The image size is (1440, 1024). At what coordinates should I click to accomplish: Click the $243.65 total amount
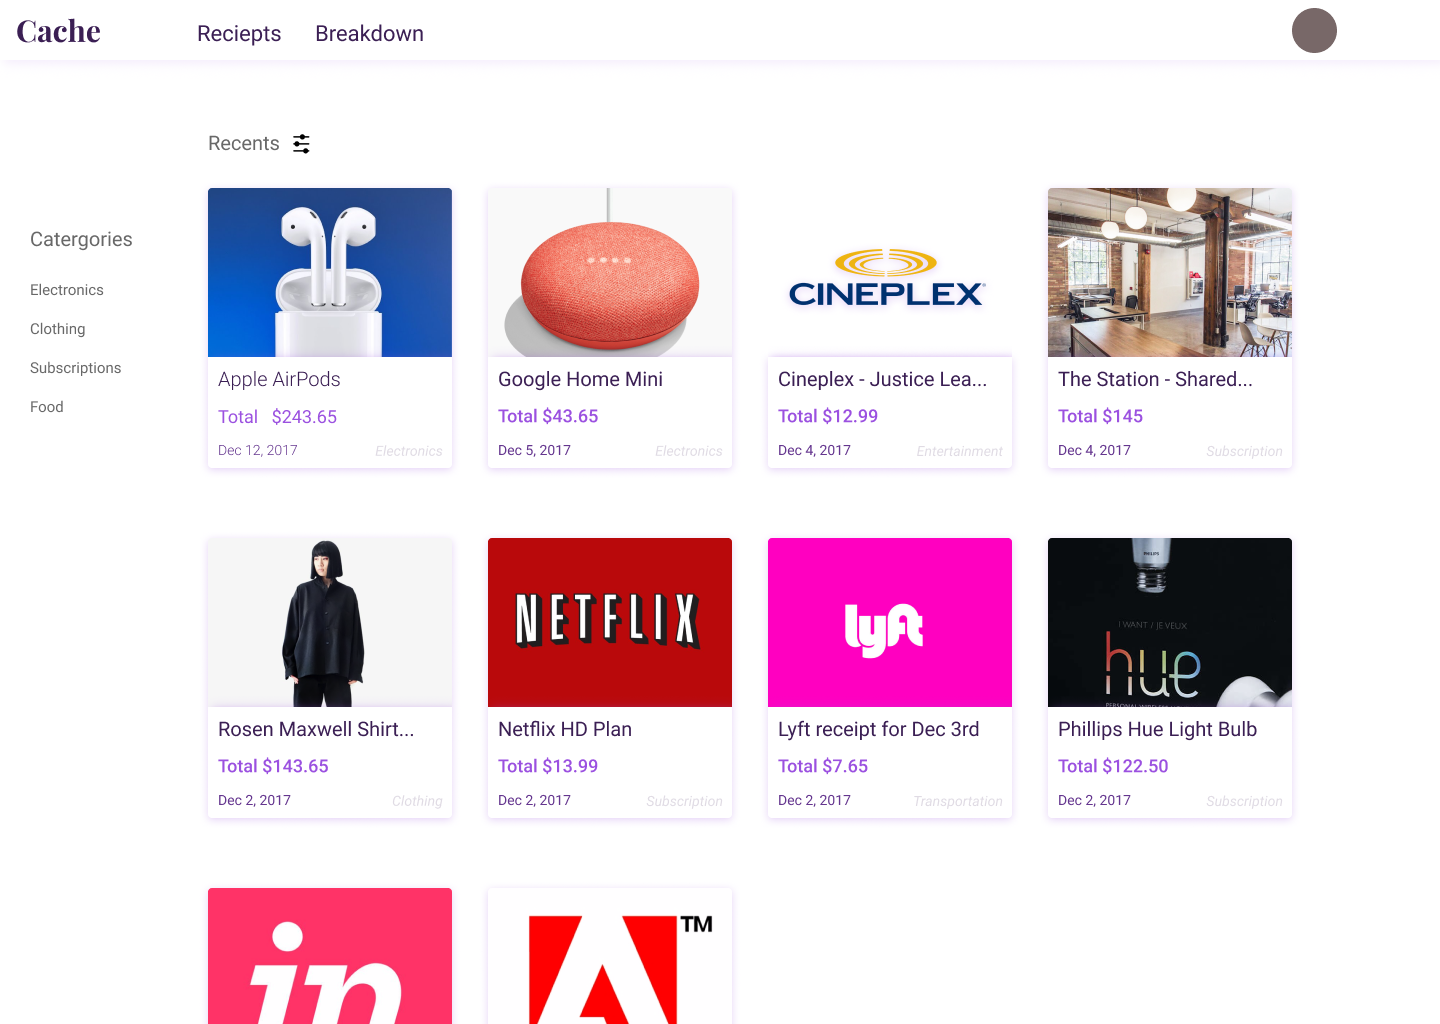point(304,417)
